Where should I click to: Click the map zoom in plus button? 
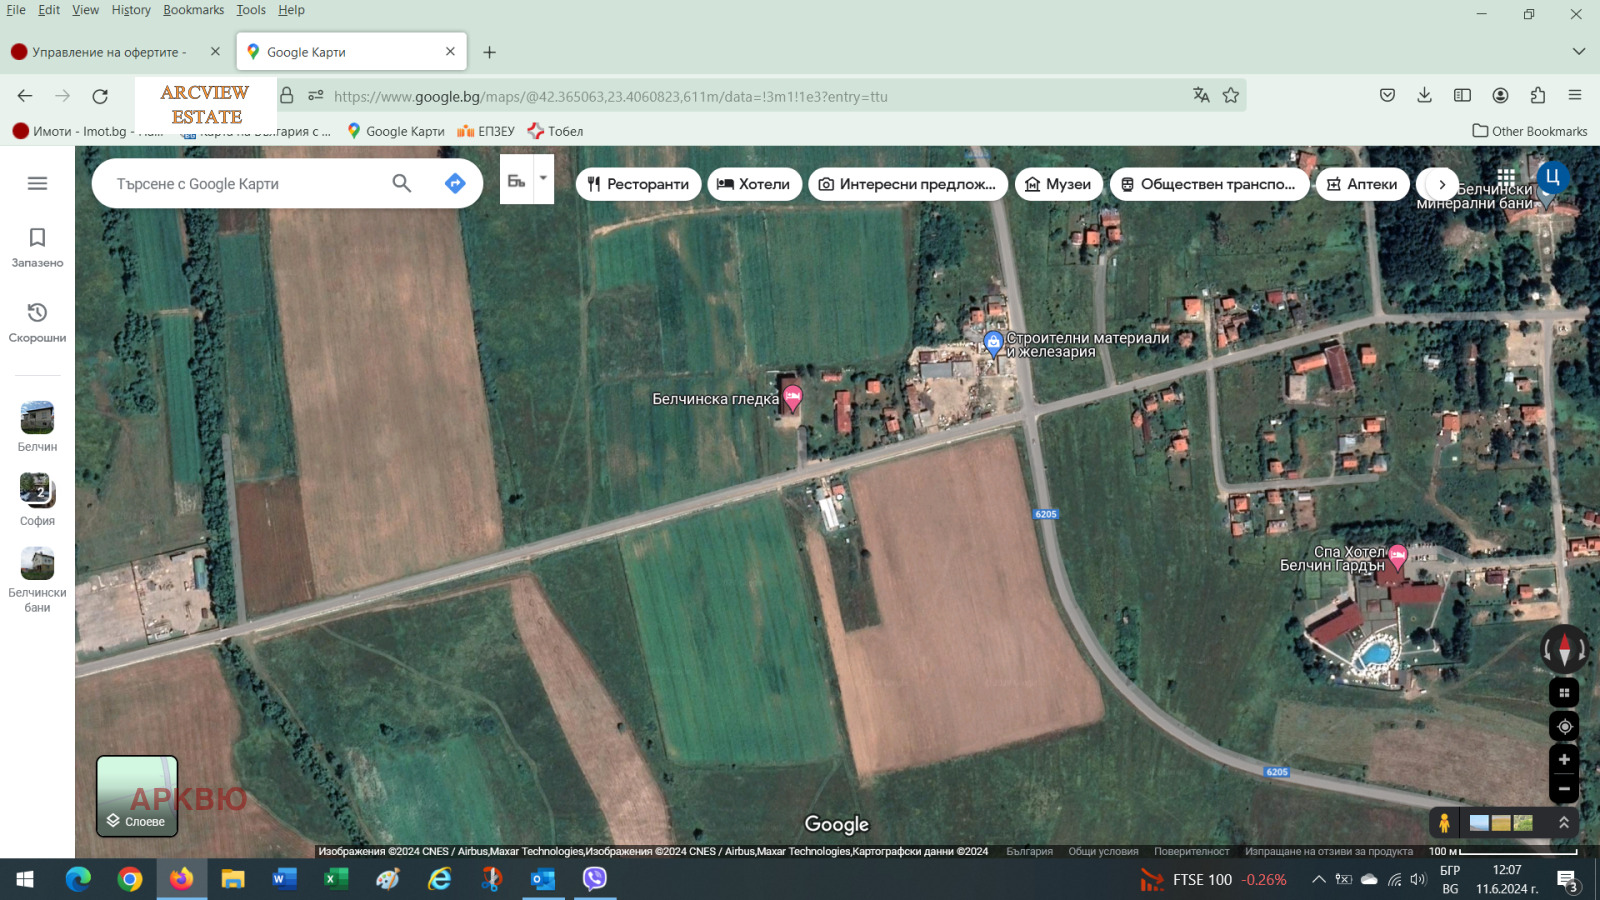click(x=1564, y=760)
